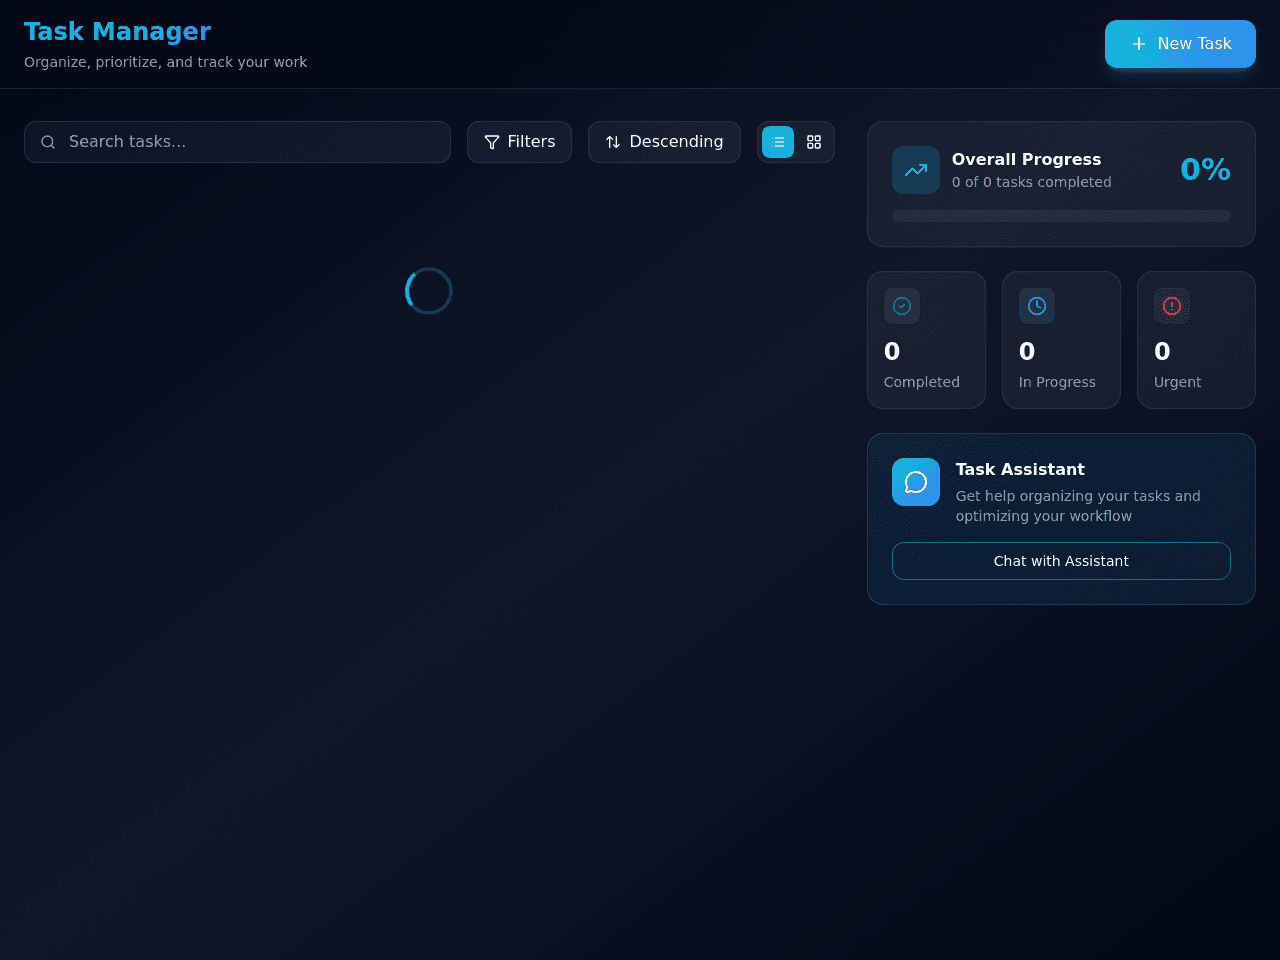Click the magnifier icon in search box
This screenshot has height=960, width=1280.
[x=48, y=142]
